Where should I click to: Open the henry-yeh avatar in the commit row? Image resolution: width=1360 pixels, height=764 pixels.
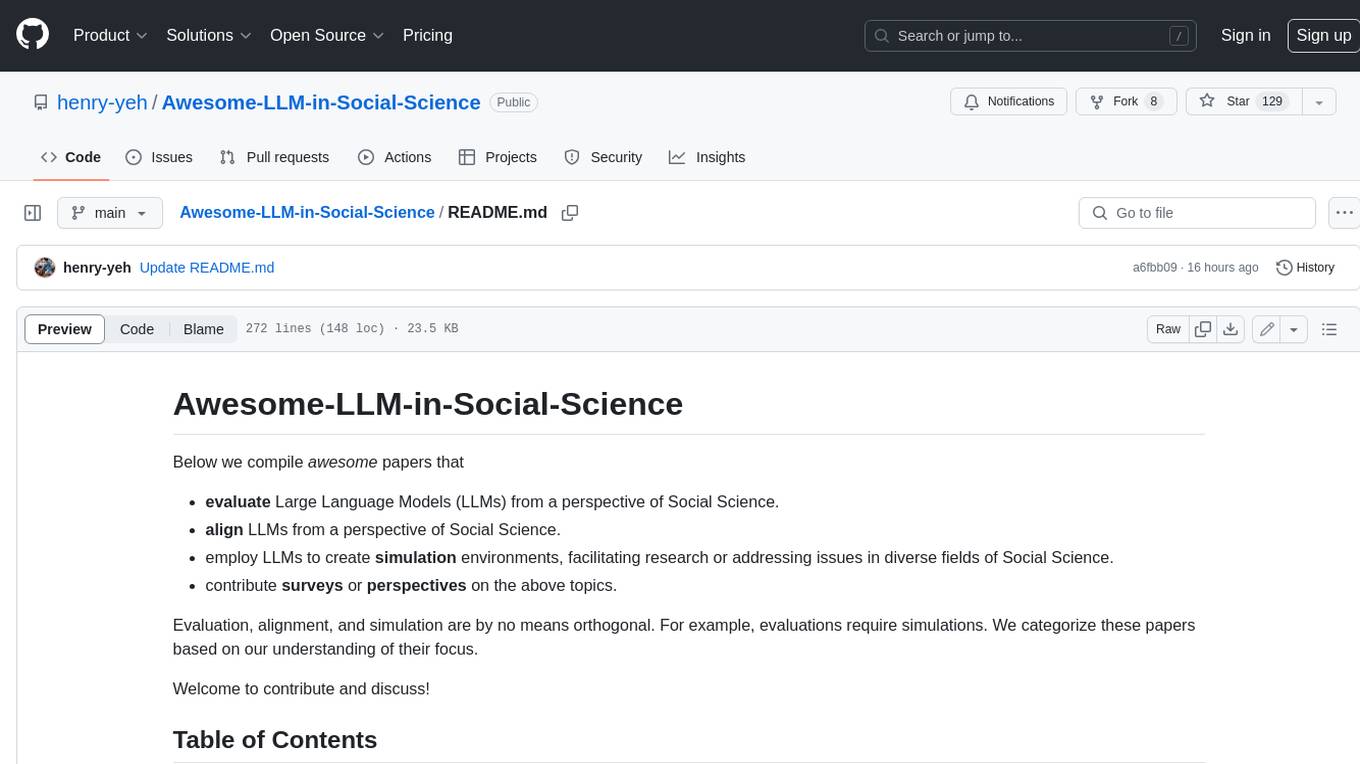tap(44, 268)
